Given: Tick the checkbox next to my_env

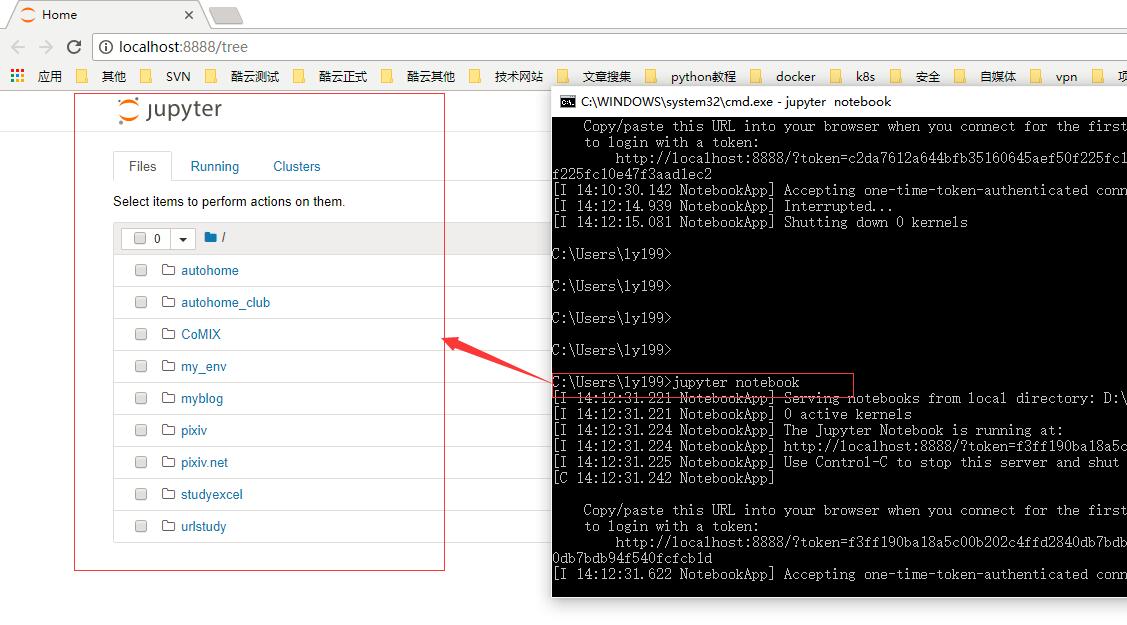Looking at the screenshot, I should click(141, 366).
